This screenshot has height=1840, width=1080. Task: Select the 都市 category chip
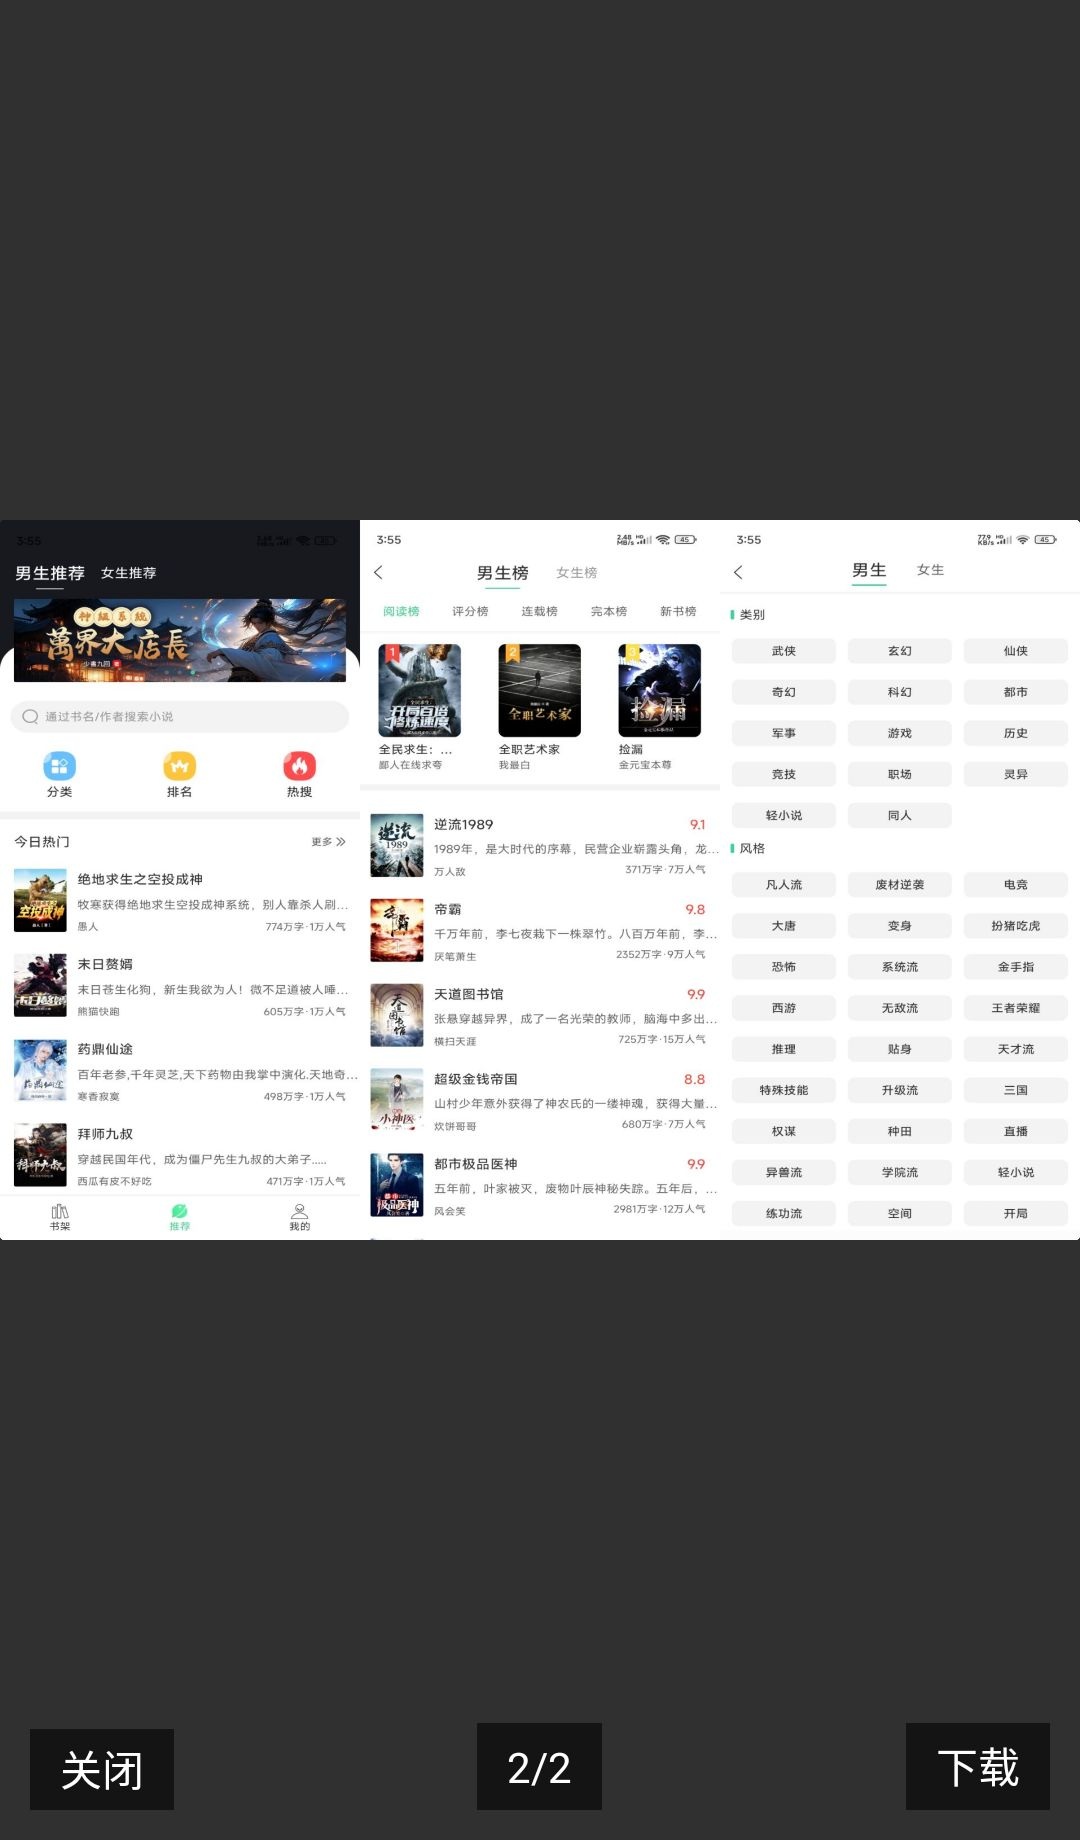click(1016, 692)
